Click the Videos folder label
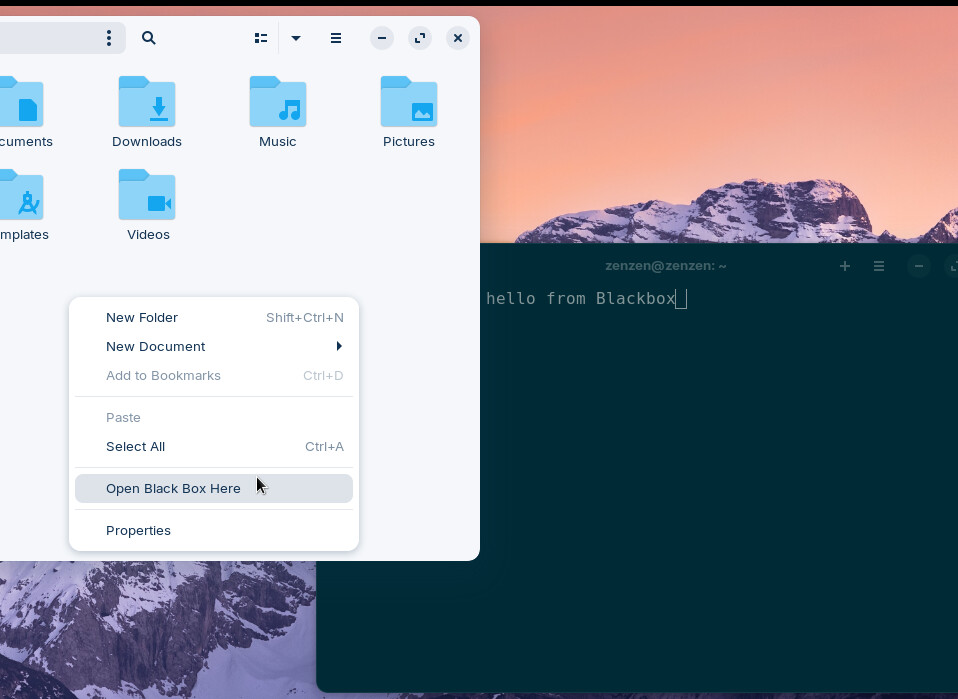The height and width of the screenshot is (699, 958). tap(148, 235)
